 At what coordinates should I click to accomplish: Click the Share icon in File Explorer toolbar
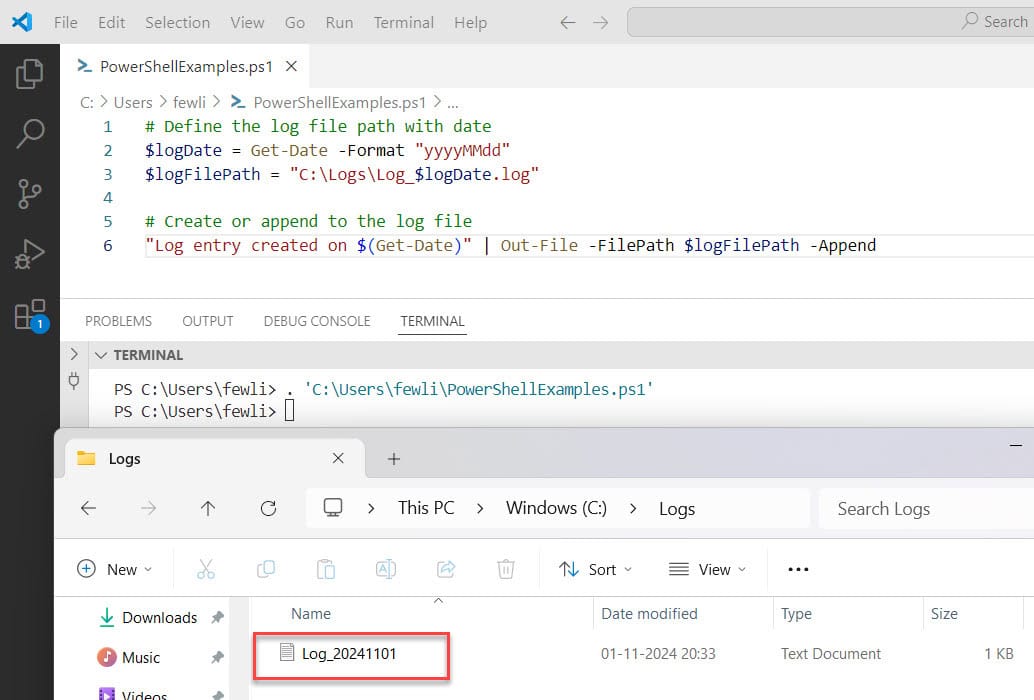click(446, 568)
